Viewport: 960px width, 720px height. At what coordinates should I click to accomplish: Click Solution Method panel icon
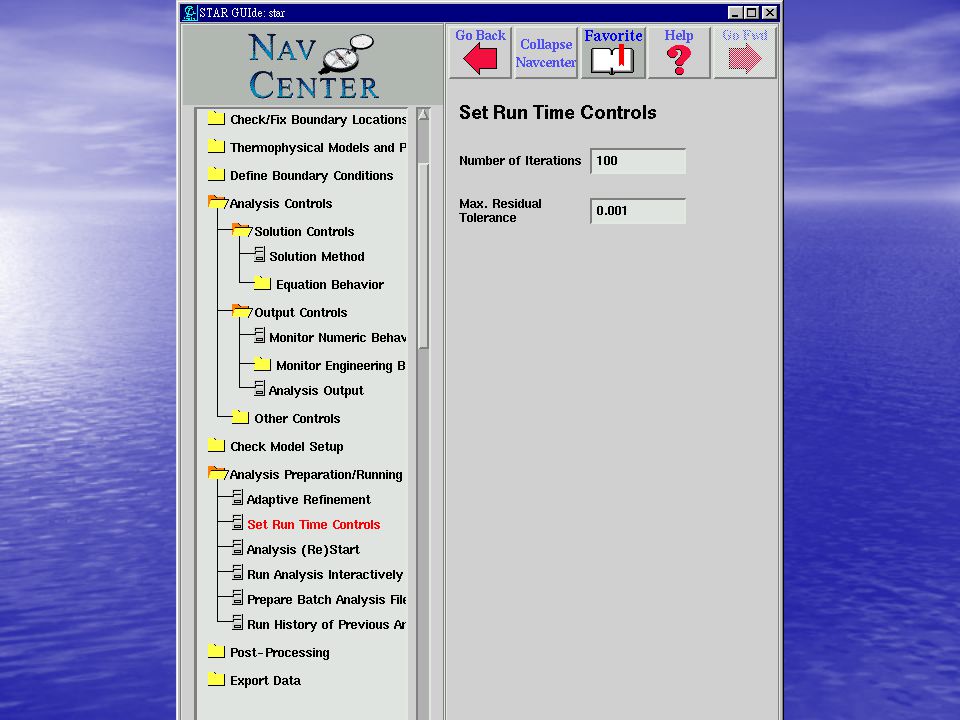tap(260, 255)
